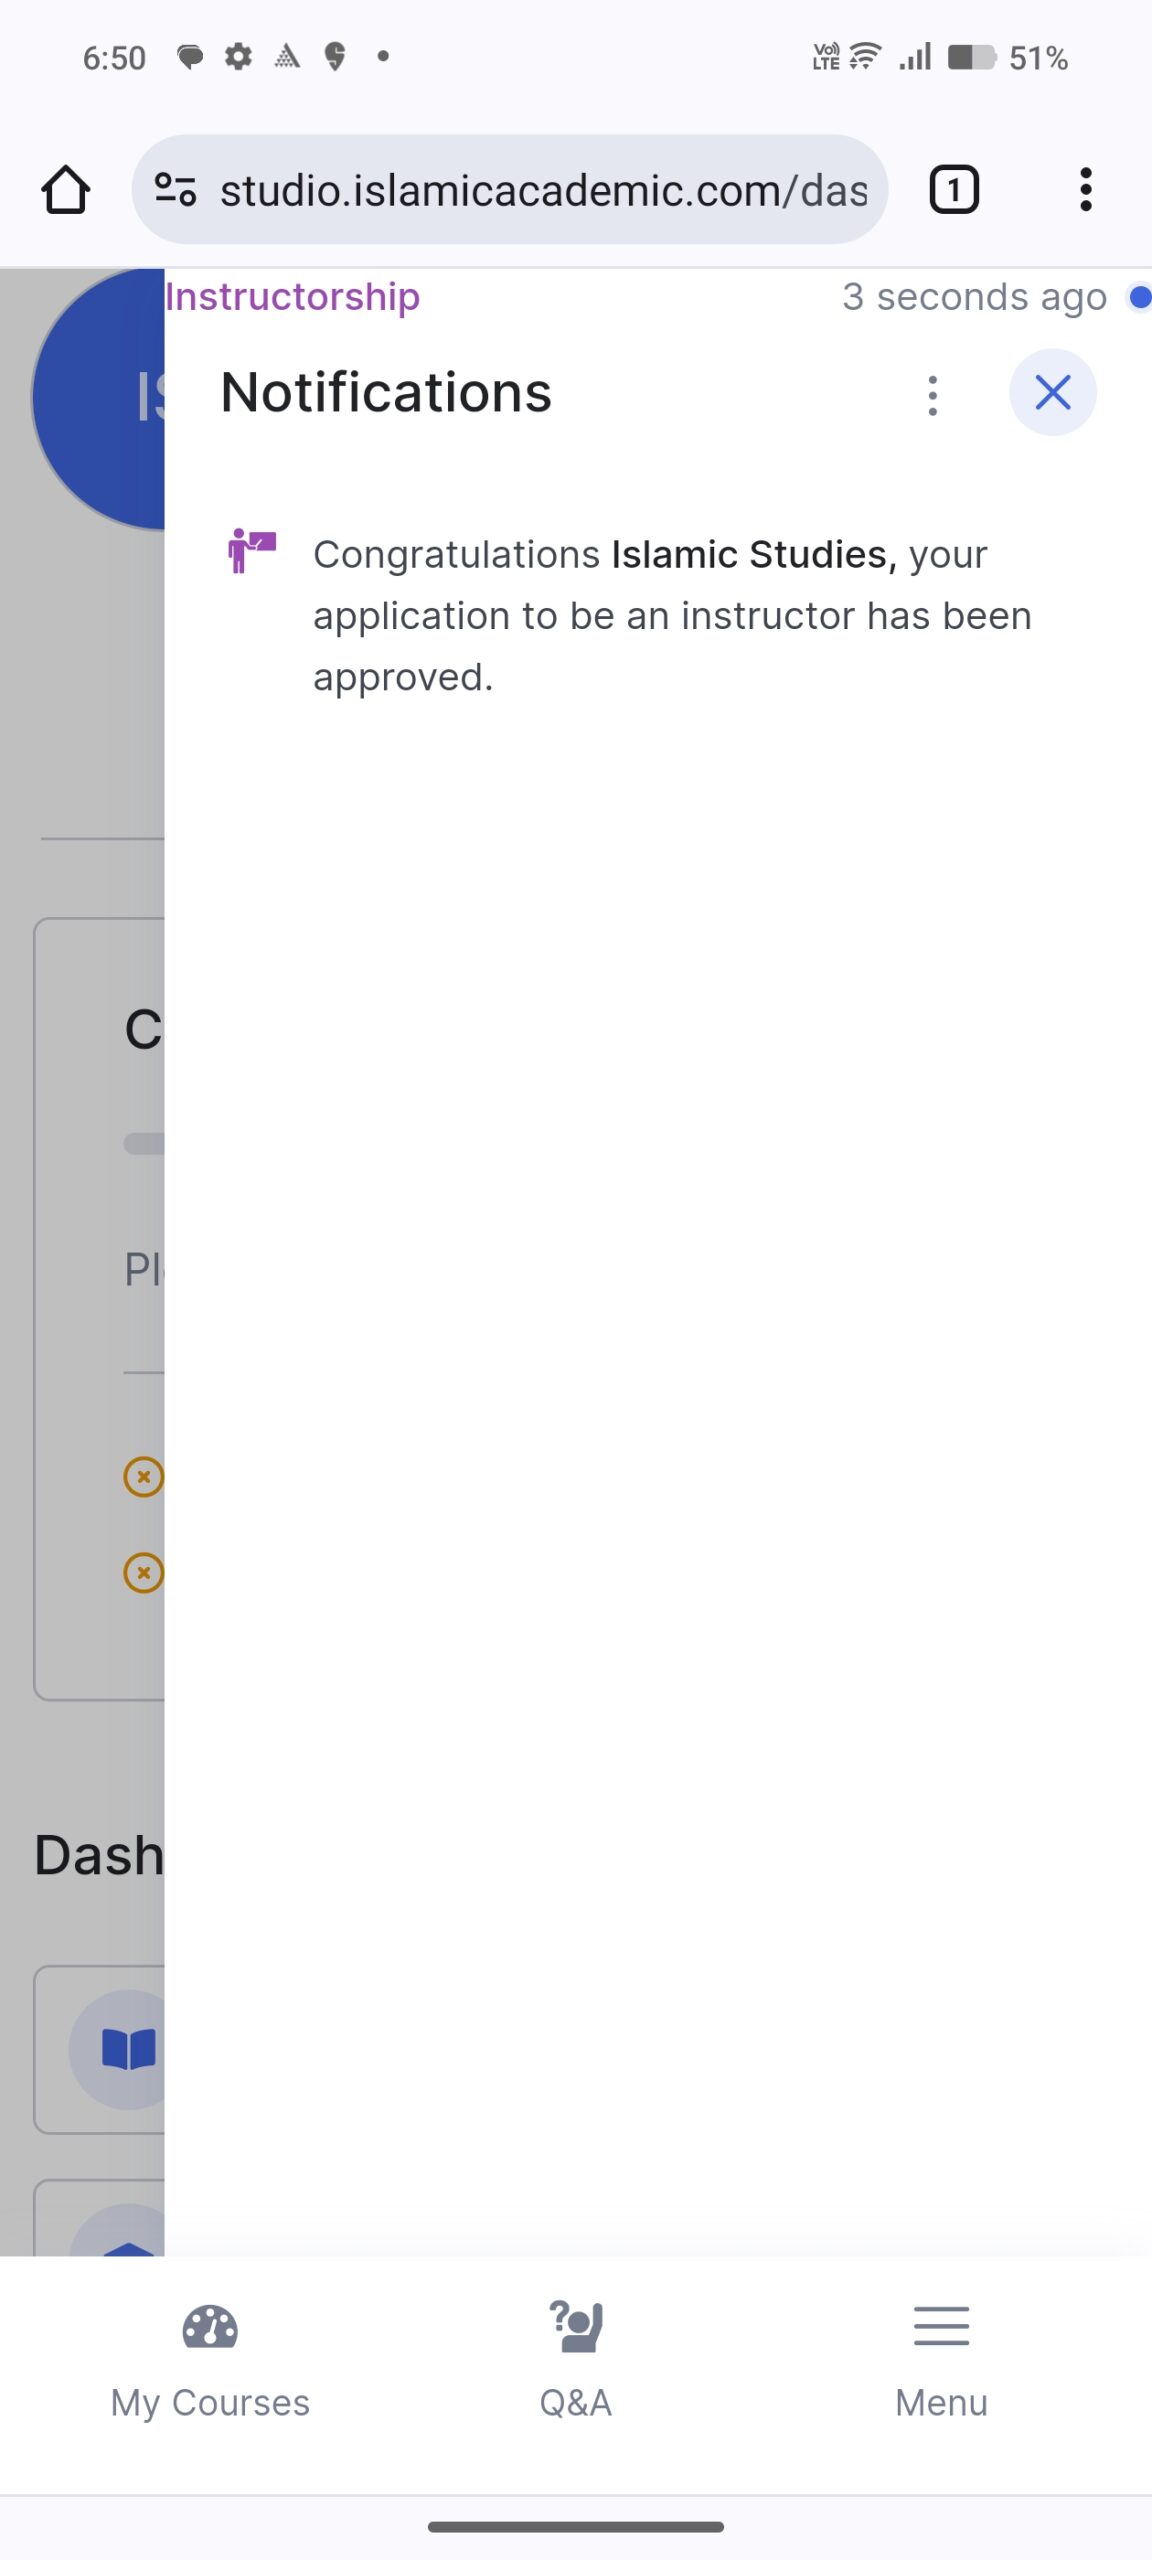Screen dimensions: 1152x2560
Task: Click the blue unread indicator dot
Action: (x=1140, y=297)
